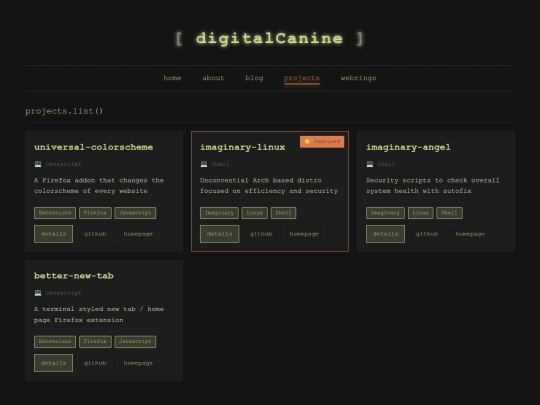Select Shell tag on imaginary-linux card

pos(283,213)
